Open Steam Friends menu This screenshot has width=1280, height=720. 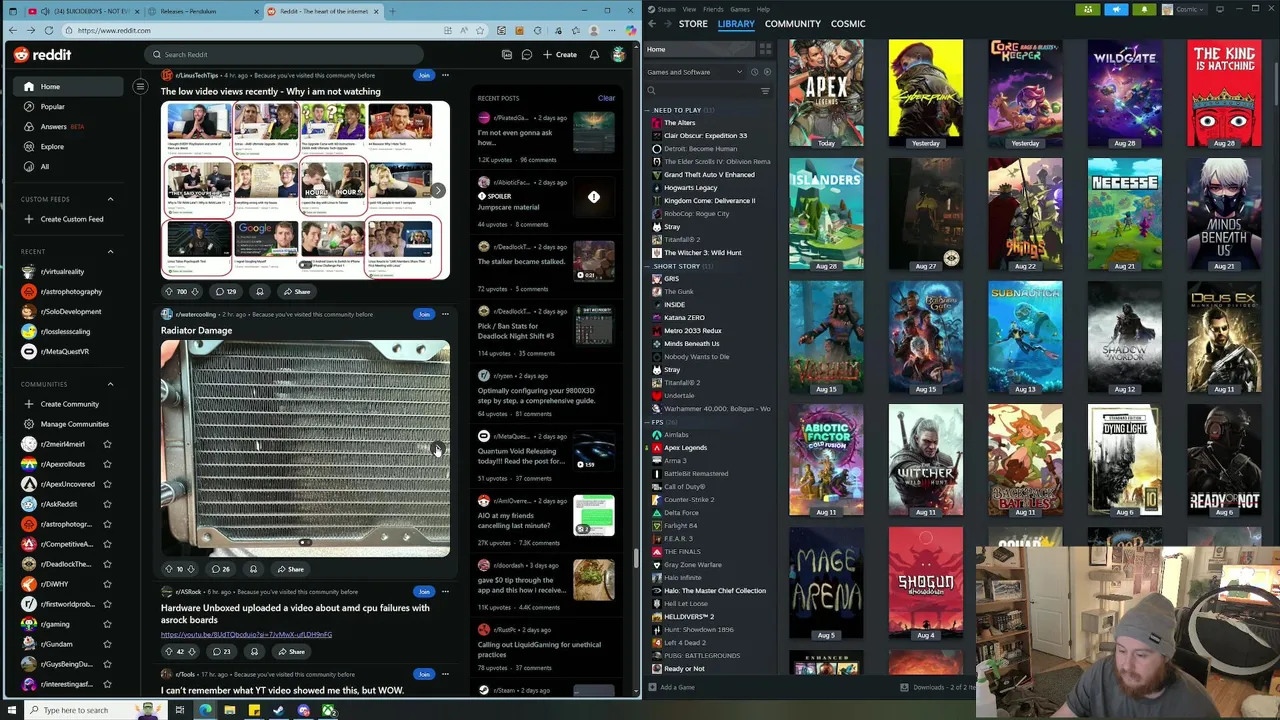tap(713, 9)
